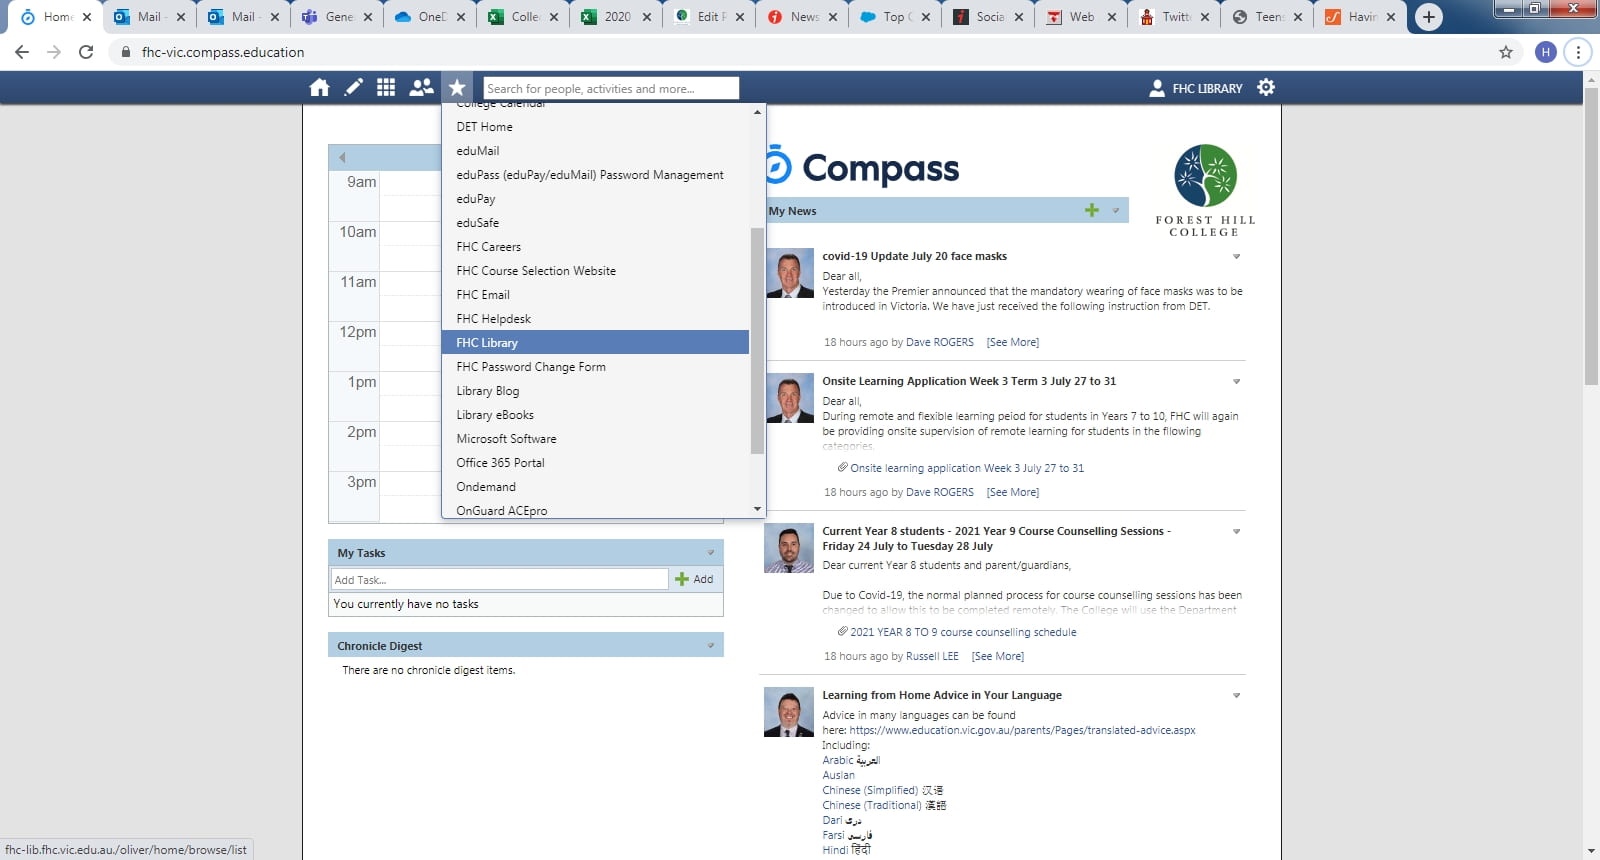This screenshot has width=1600, height=860.
Task: Open dropdown for covid-19 Update news item
Action: [1236, 257]
